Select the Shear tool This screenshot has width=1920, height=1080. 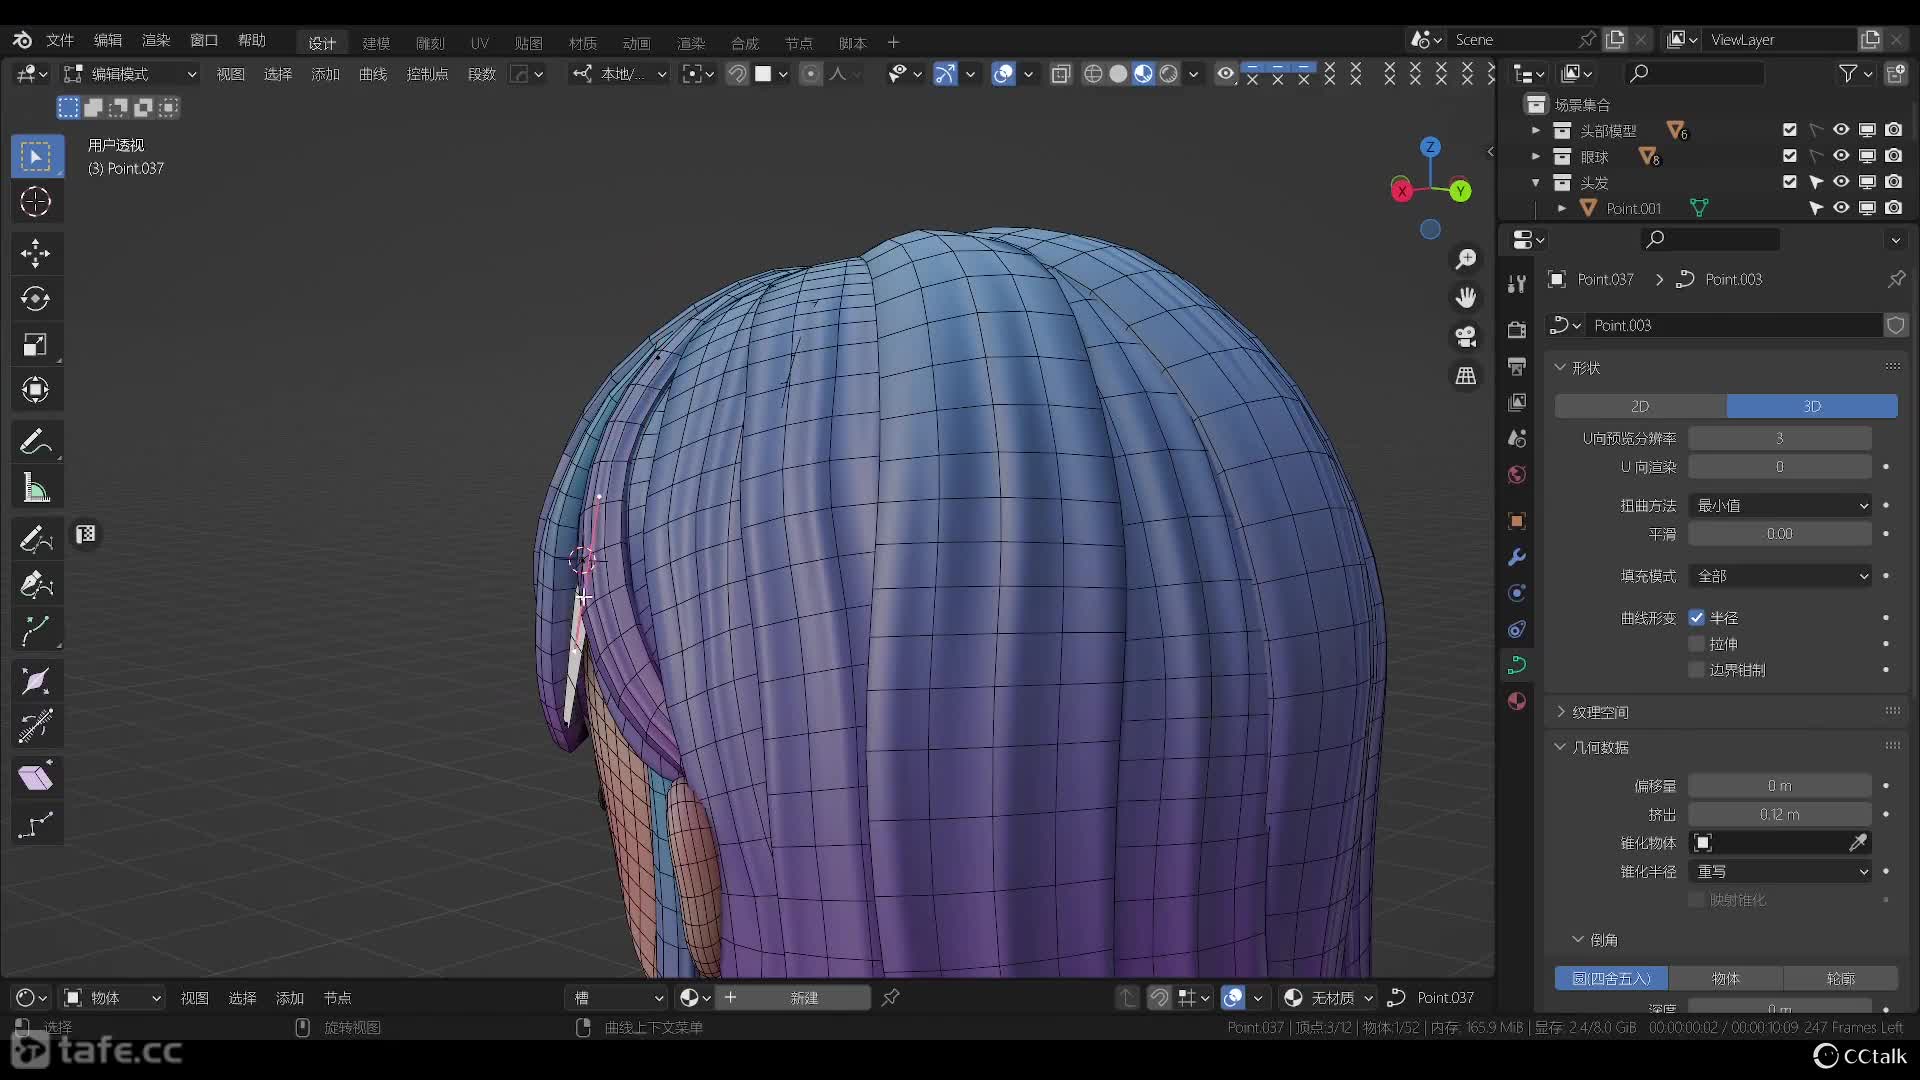coord(36,777)
